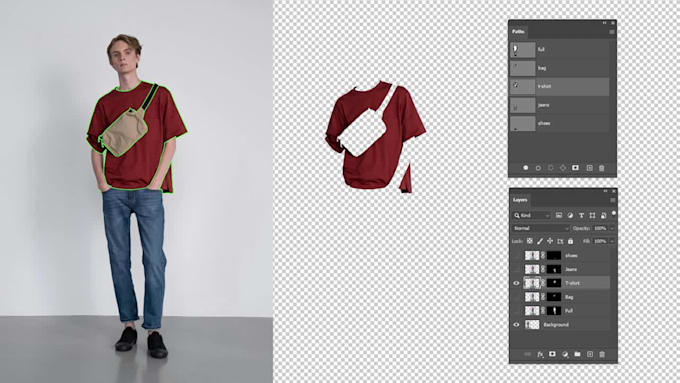This screenshot has height=383, width=680.
Task: Show the shoes layer visibility box
Action: pos(516,255)
